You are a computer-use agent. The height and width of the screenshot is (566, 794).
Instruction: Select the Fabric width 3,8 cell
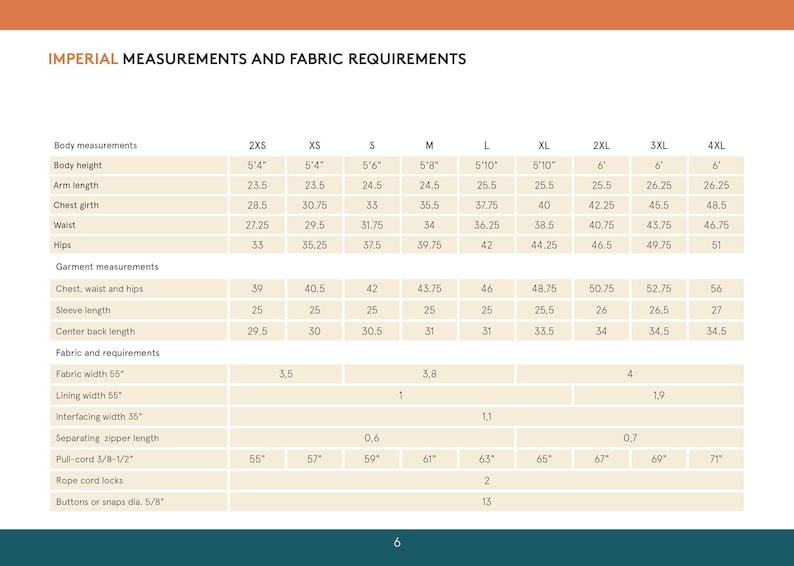click(x=429, y=374)
